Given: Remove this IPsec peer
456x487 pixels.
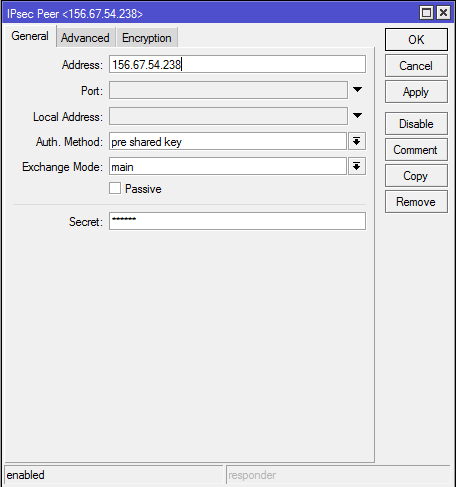Looking at the screenshot, I should click(x=416, y=202).
